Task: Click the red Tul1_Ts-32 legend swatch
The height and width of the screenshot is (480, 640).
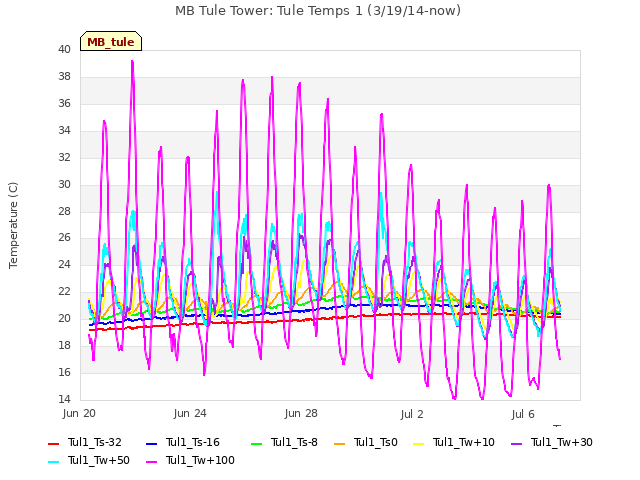Action: click(x=53, y=444)
